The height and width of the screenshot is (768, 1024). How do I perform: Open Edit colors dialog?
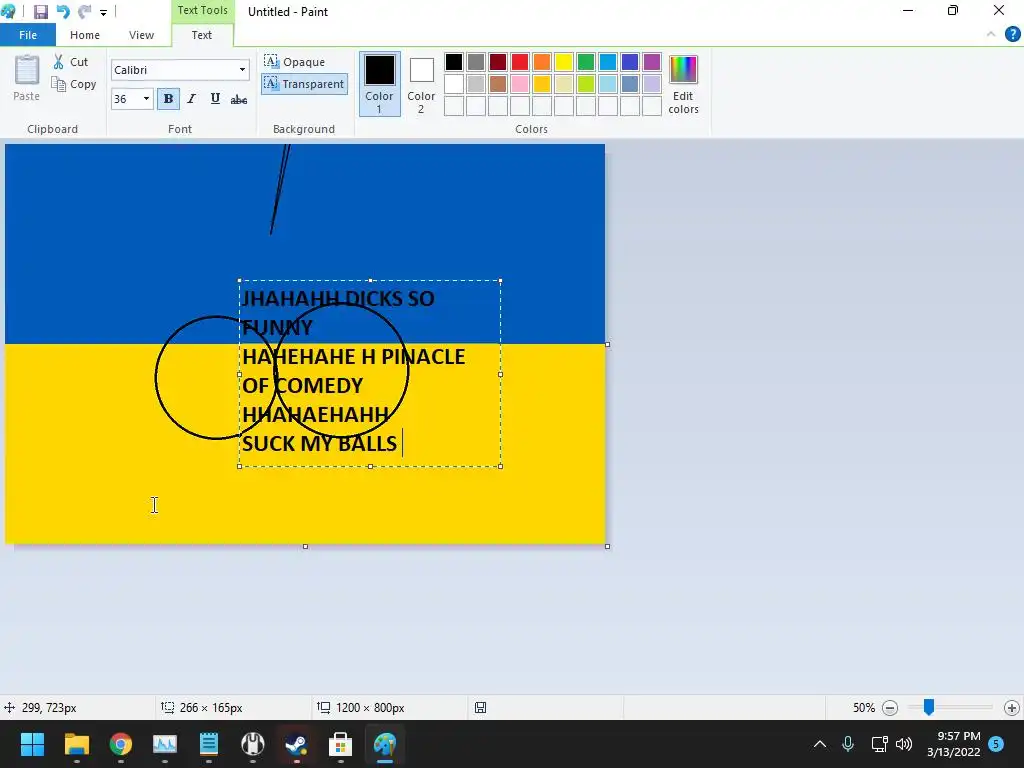[683, 84]
